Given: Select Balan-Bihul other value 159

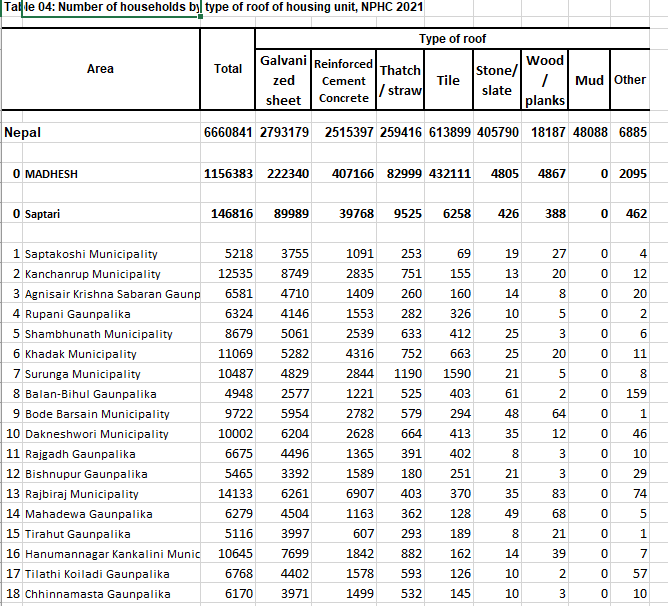Looking at the screenshot, I should [x=630, y=394].
